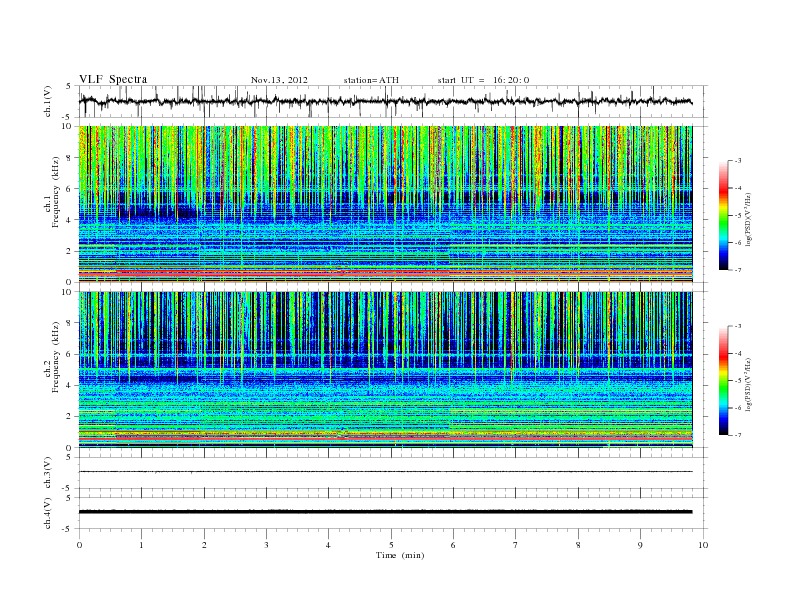Click the "start UT = 16:20:0" text
The width and height of the screenshot is (792, 612).
coord(483,80)
